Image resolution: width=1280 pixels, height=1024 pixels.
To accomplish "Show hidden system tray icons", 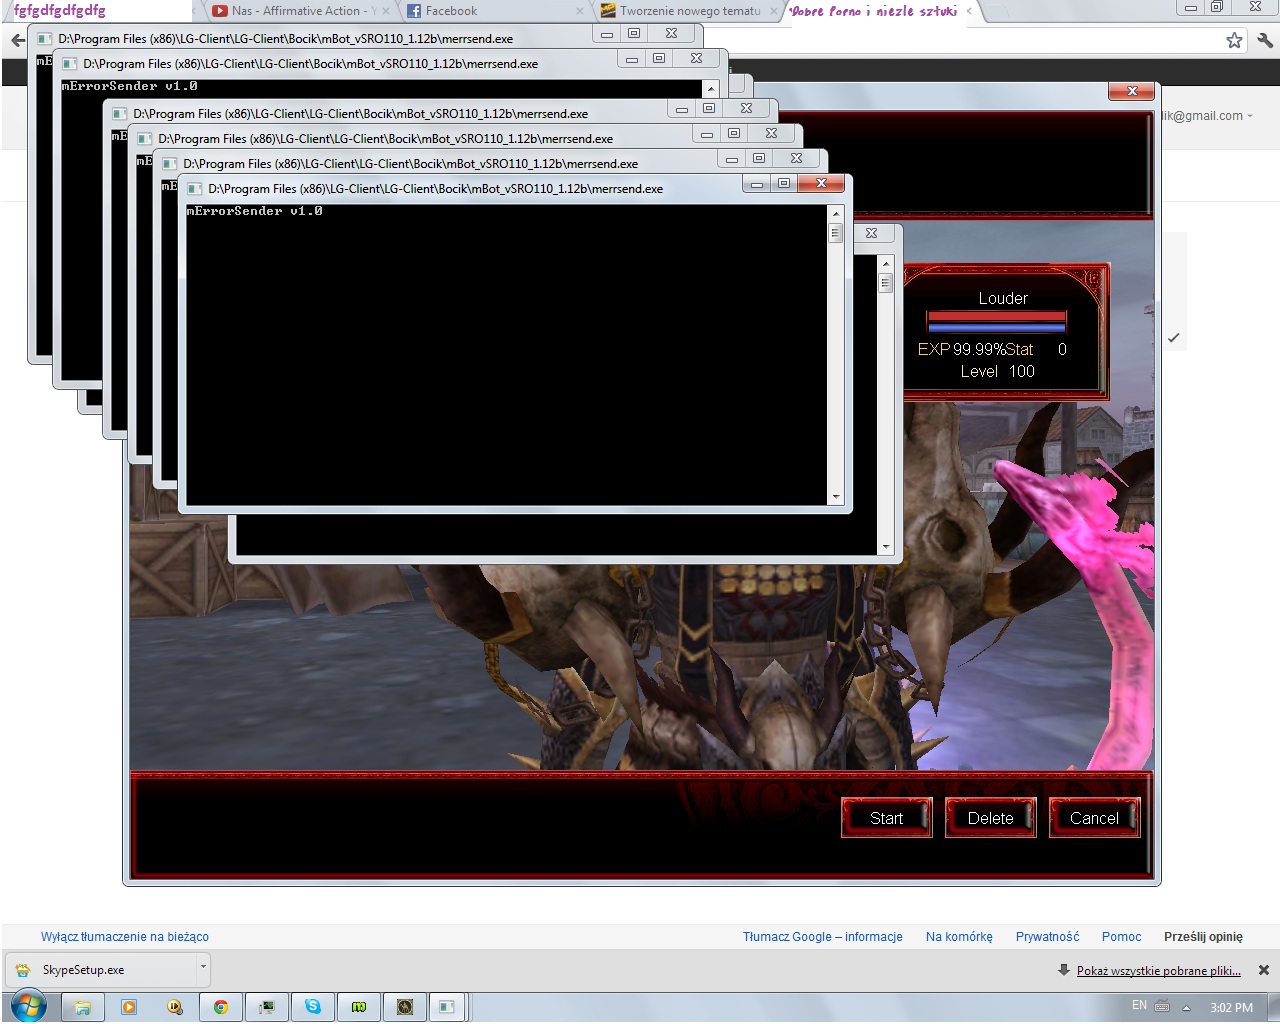I will (x=1187, y=1008).
